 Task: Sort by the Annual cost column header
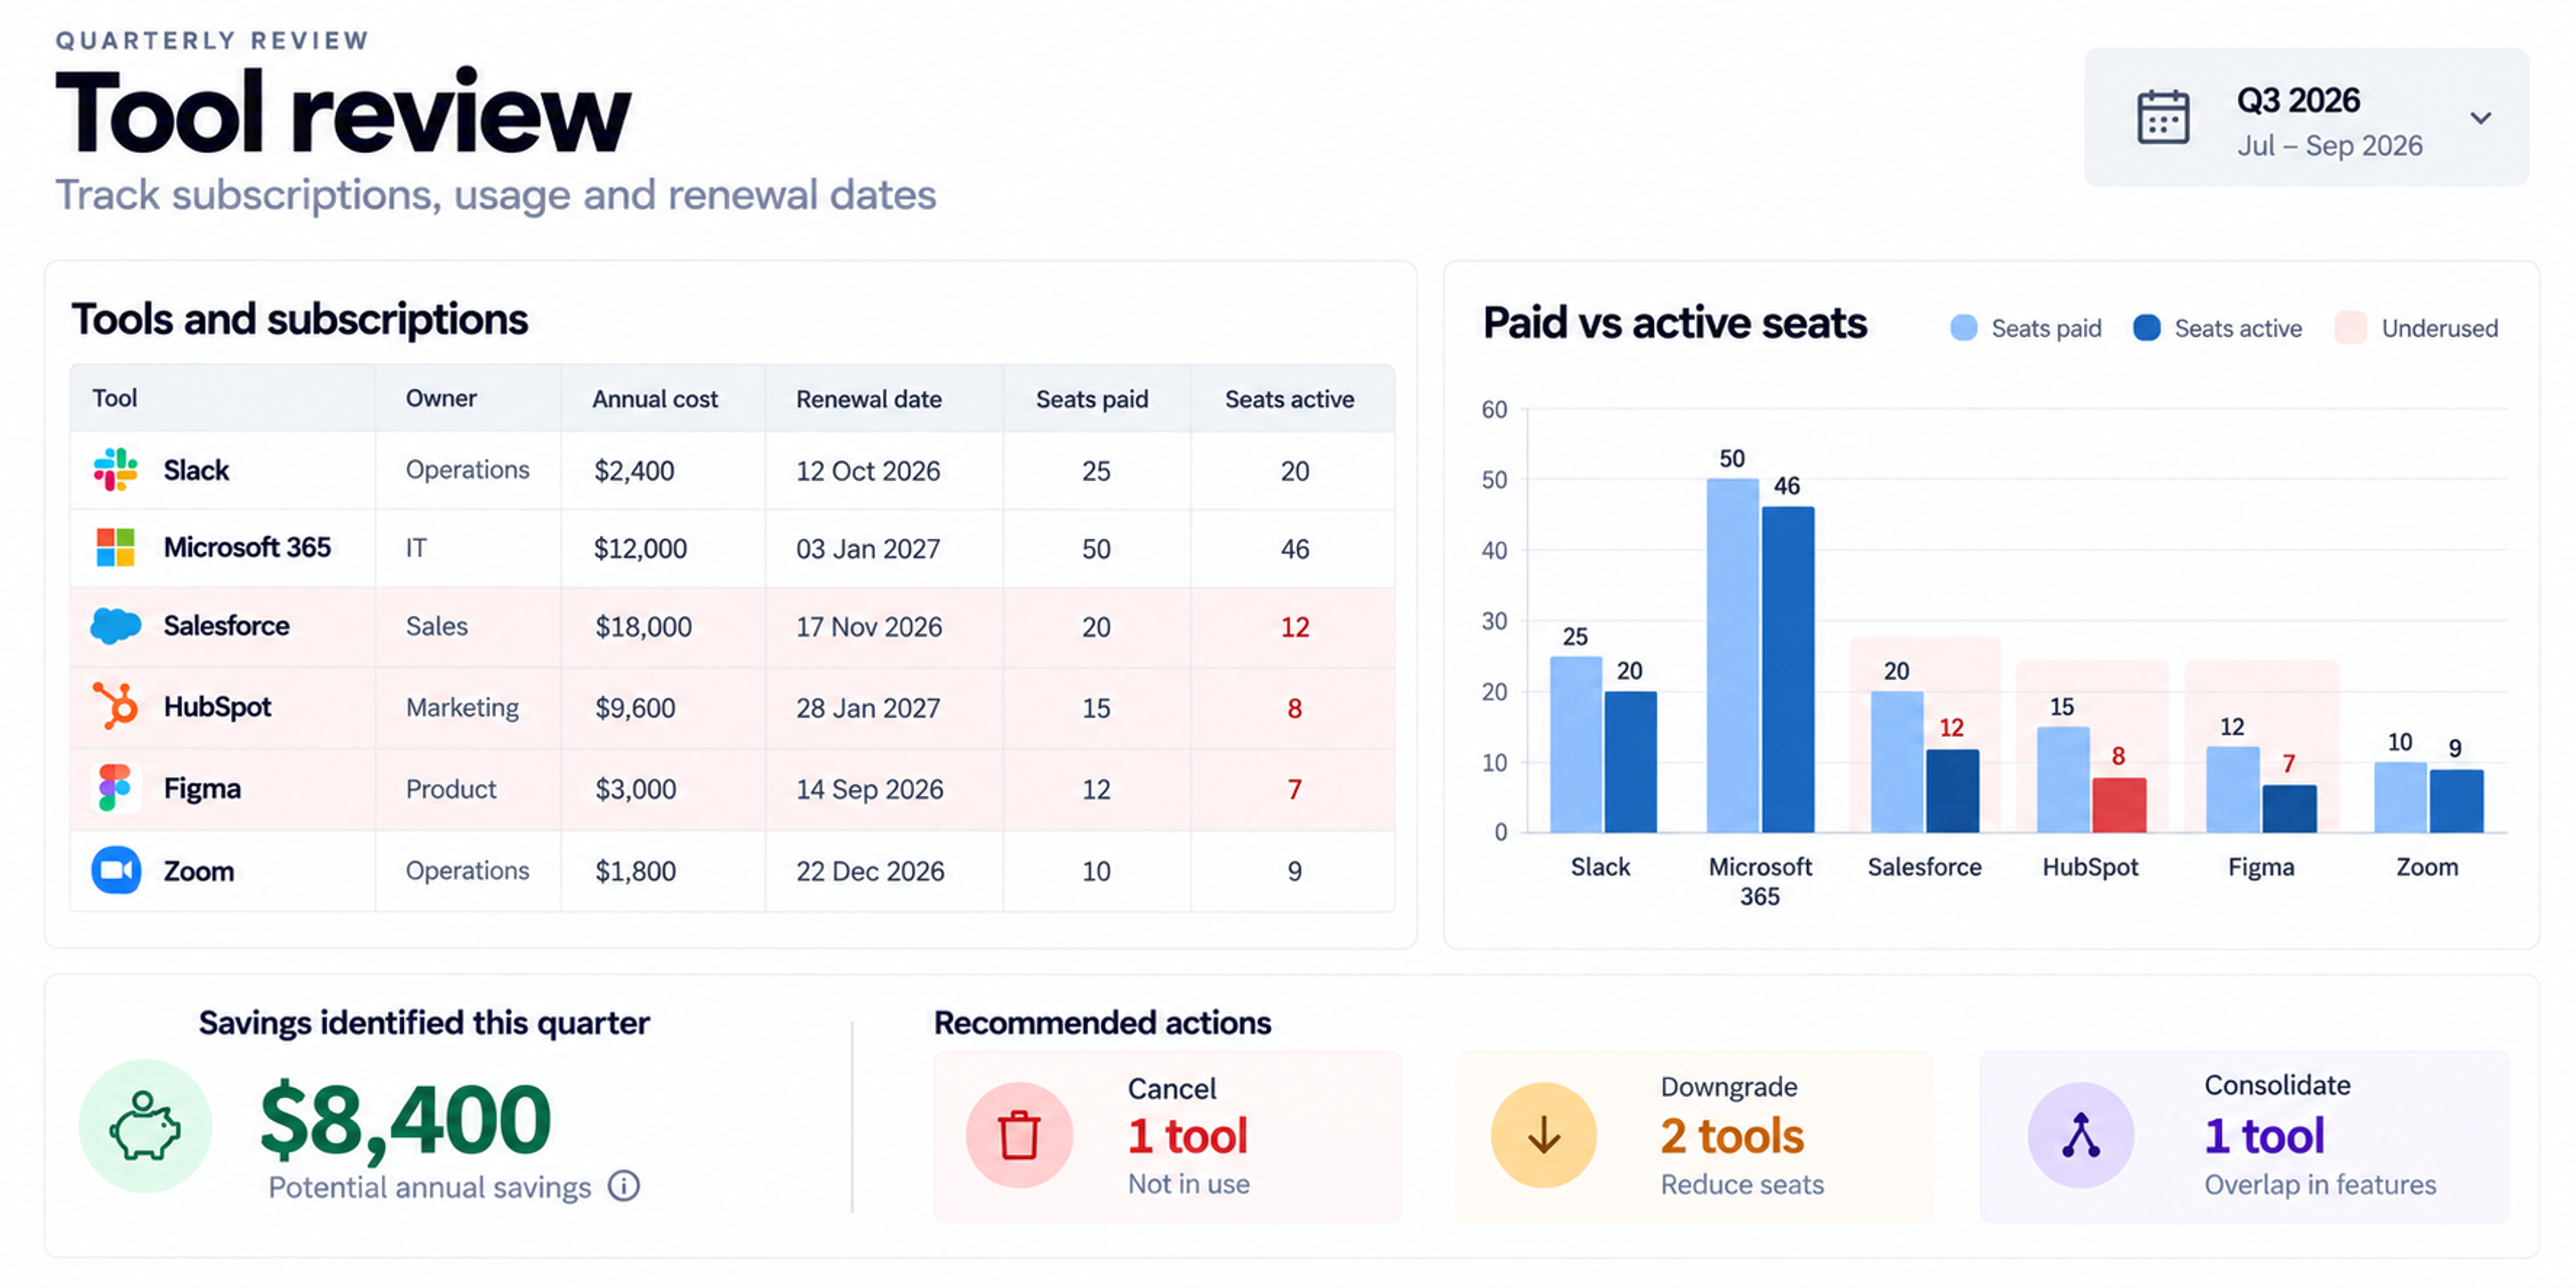[x=655, y=399]
